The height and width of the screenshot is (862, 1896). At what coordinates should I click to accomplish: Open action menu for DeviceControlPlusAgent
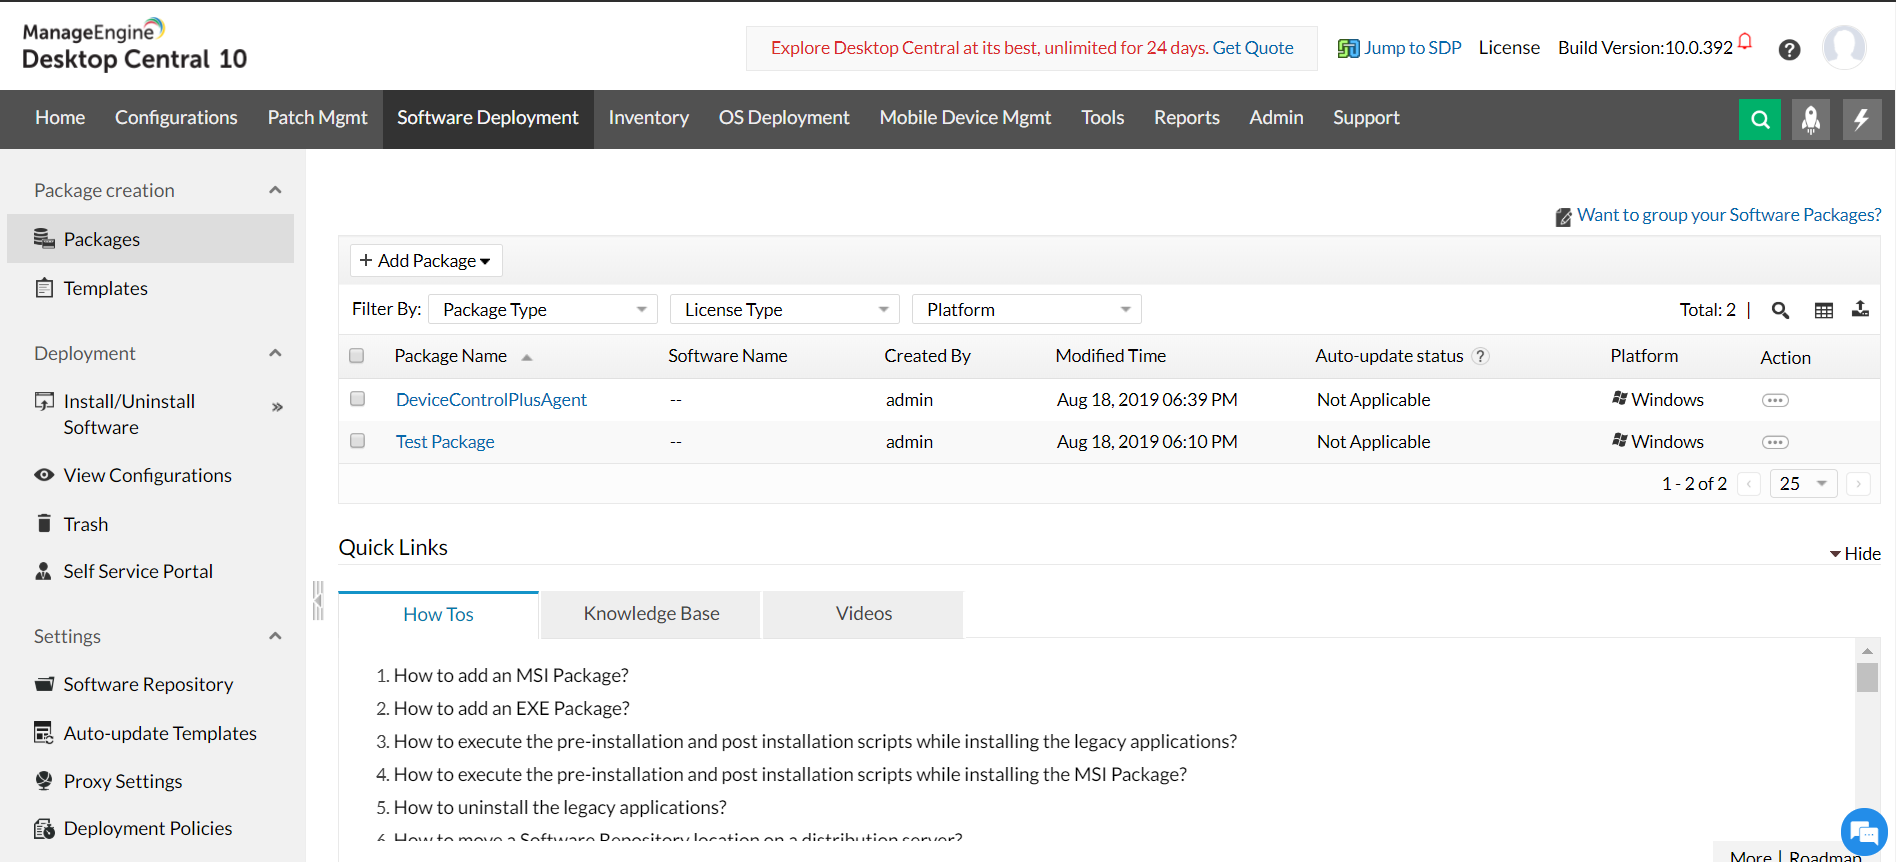(1775, 400)
